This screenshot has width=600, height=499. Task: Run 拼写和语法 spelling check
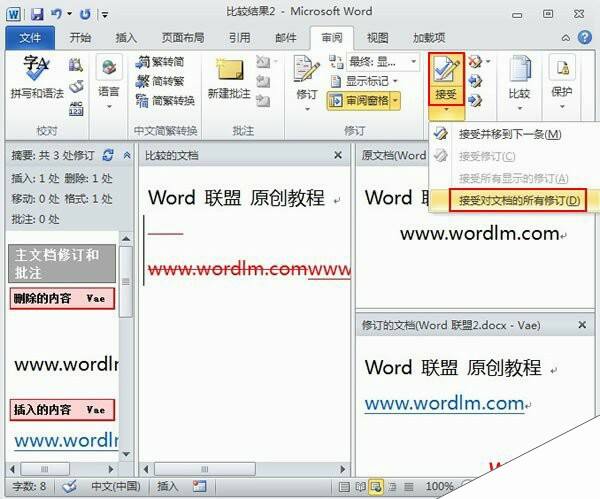pyautogui.click(x=37, y=78)
